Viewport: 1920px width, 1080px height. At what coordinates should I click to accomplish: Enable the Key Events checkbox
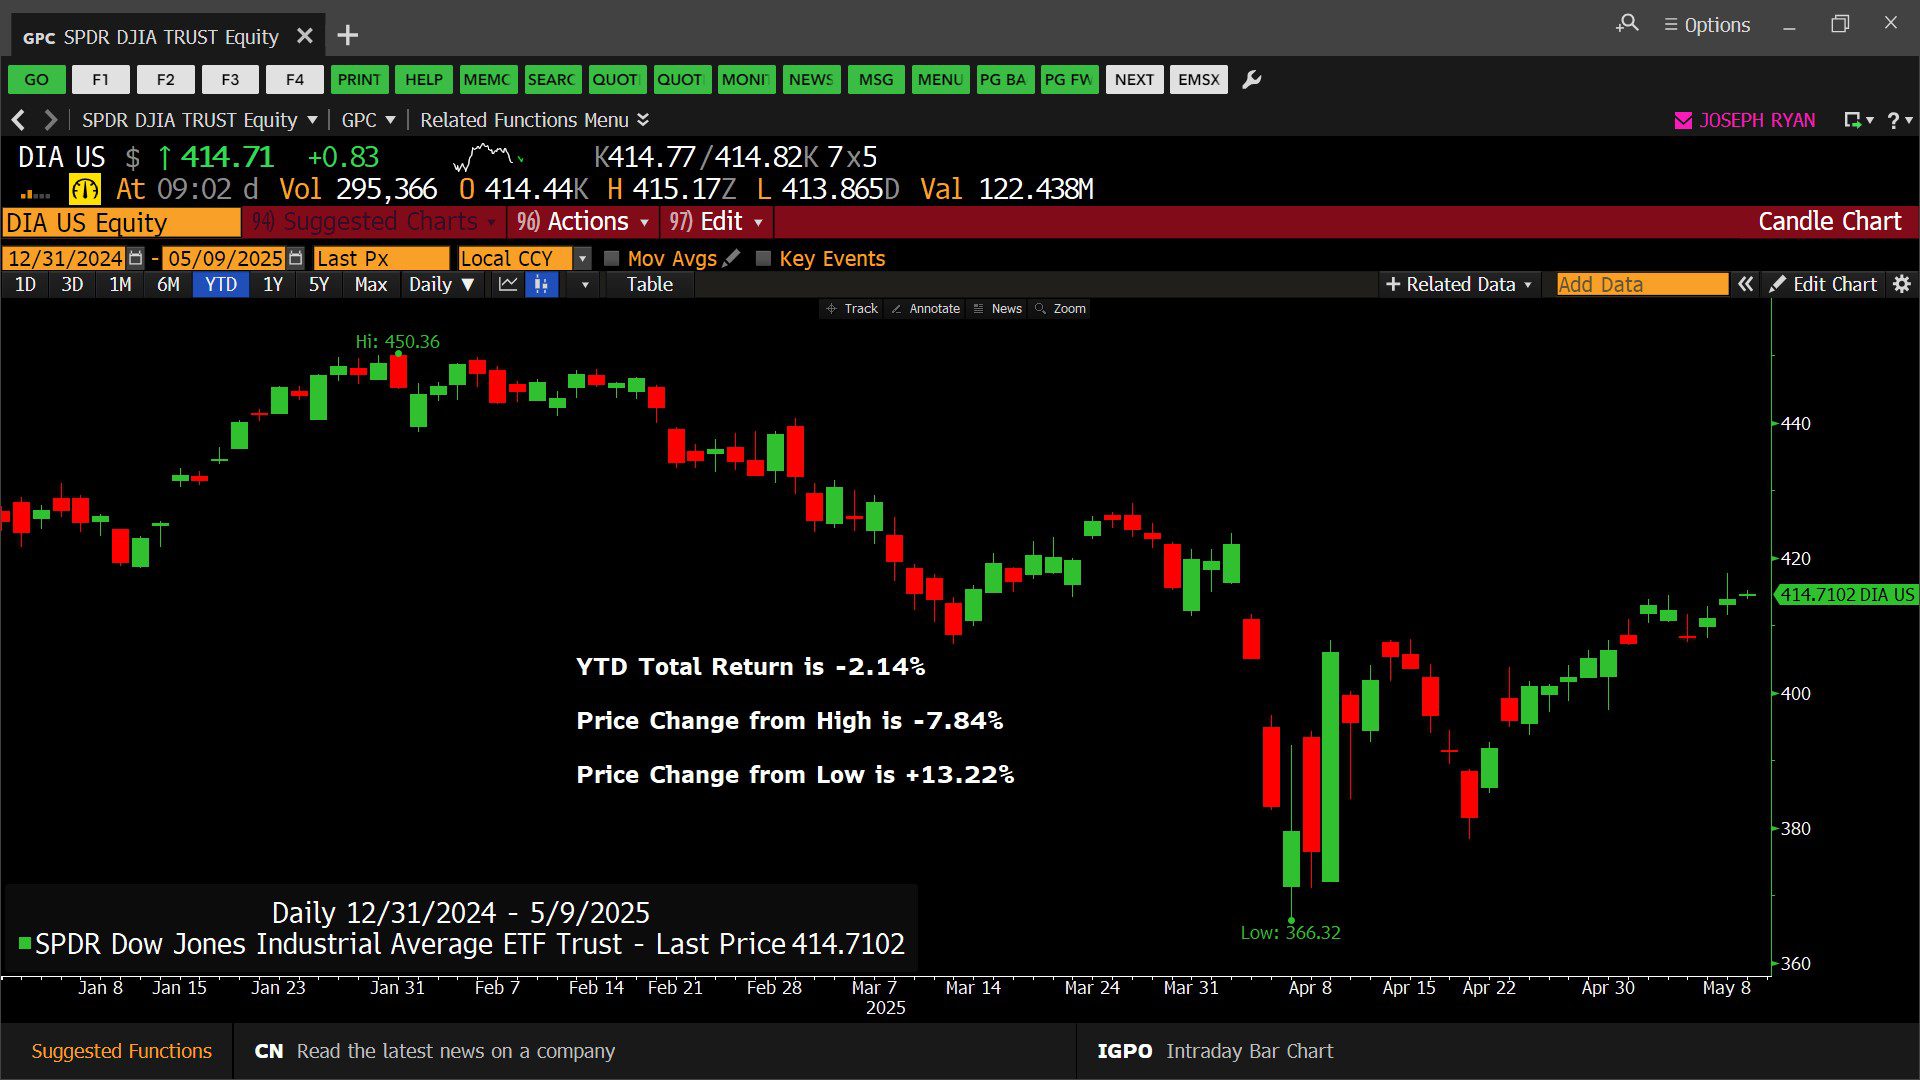point(764,258)
